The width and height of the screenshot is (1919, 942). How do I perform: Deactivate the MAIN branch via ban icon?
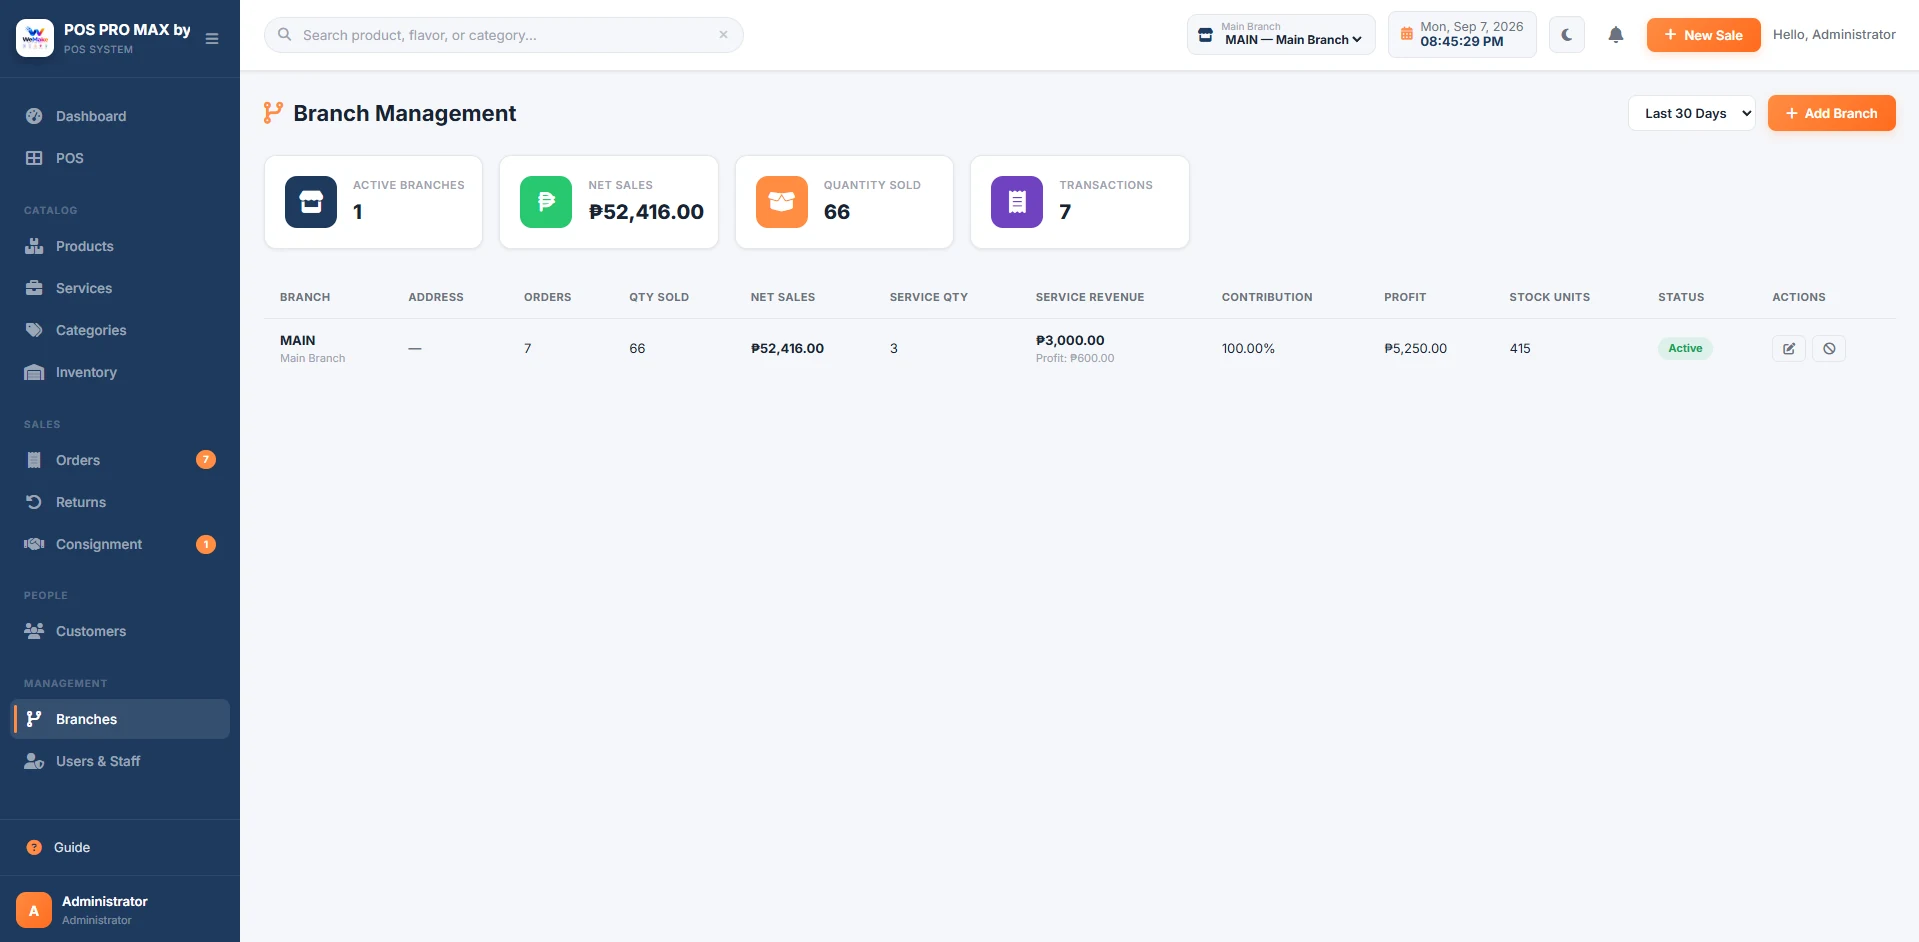pyautogui.click(x=1829, y=349)
